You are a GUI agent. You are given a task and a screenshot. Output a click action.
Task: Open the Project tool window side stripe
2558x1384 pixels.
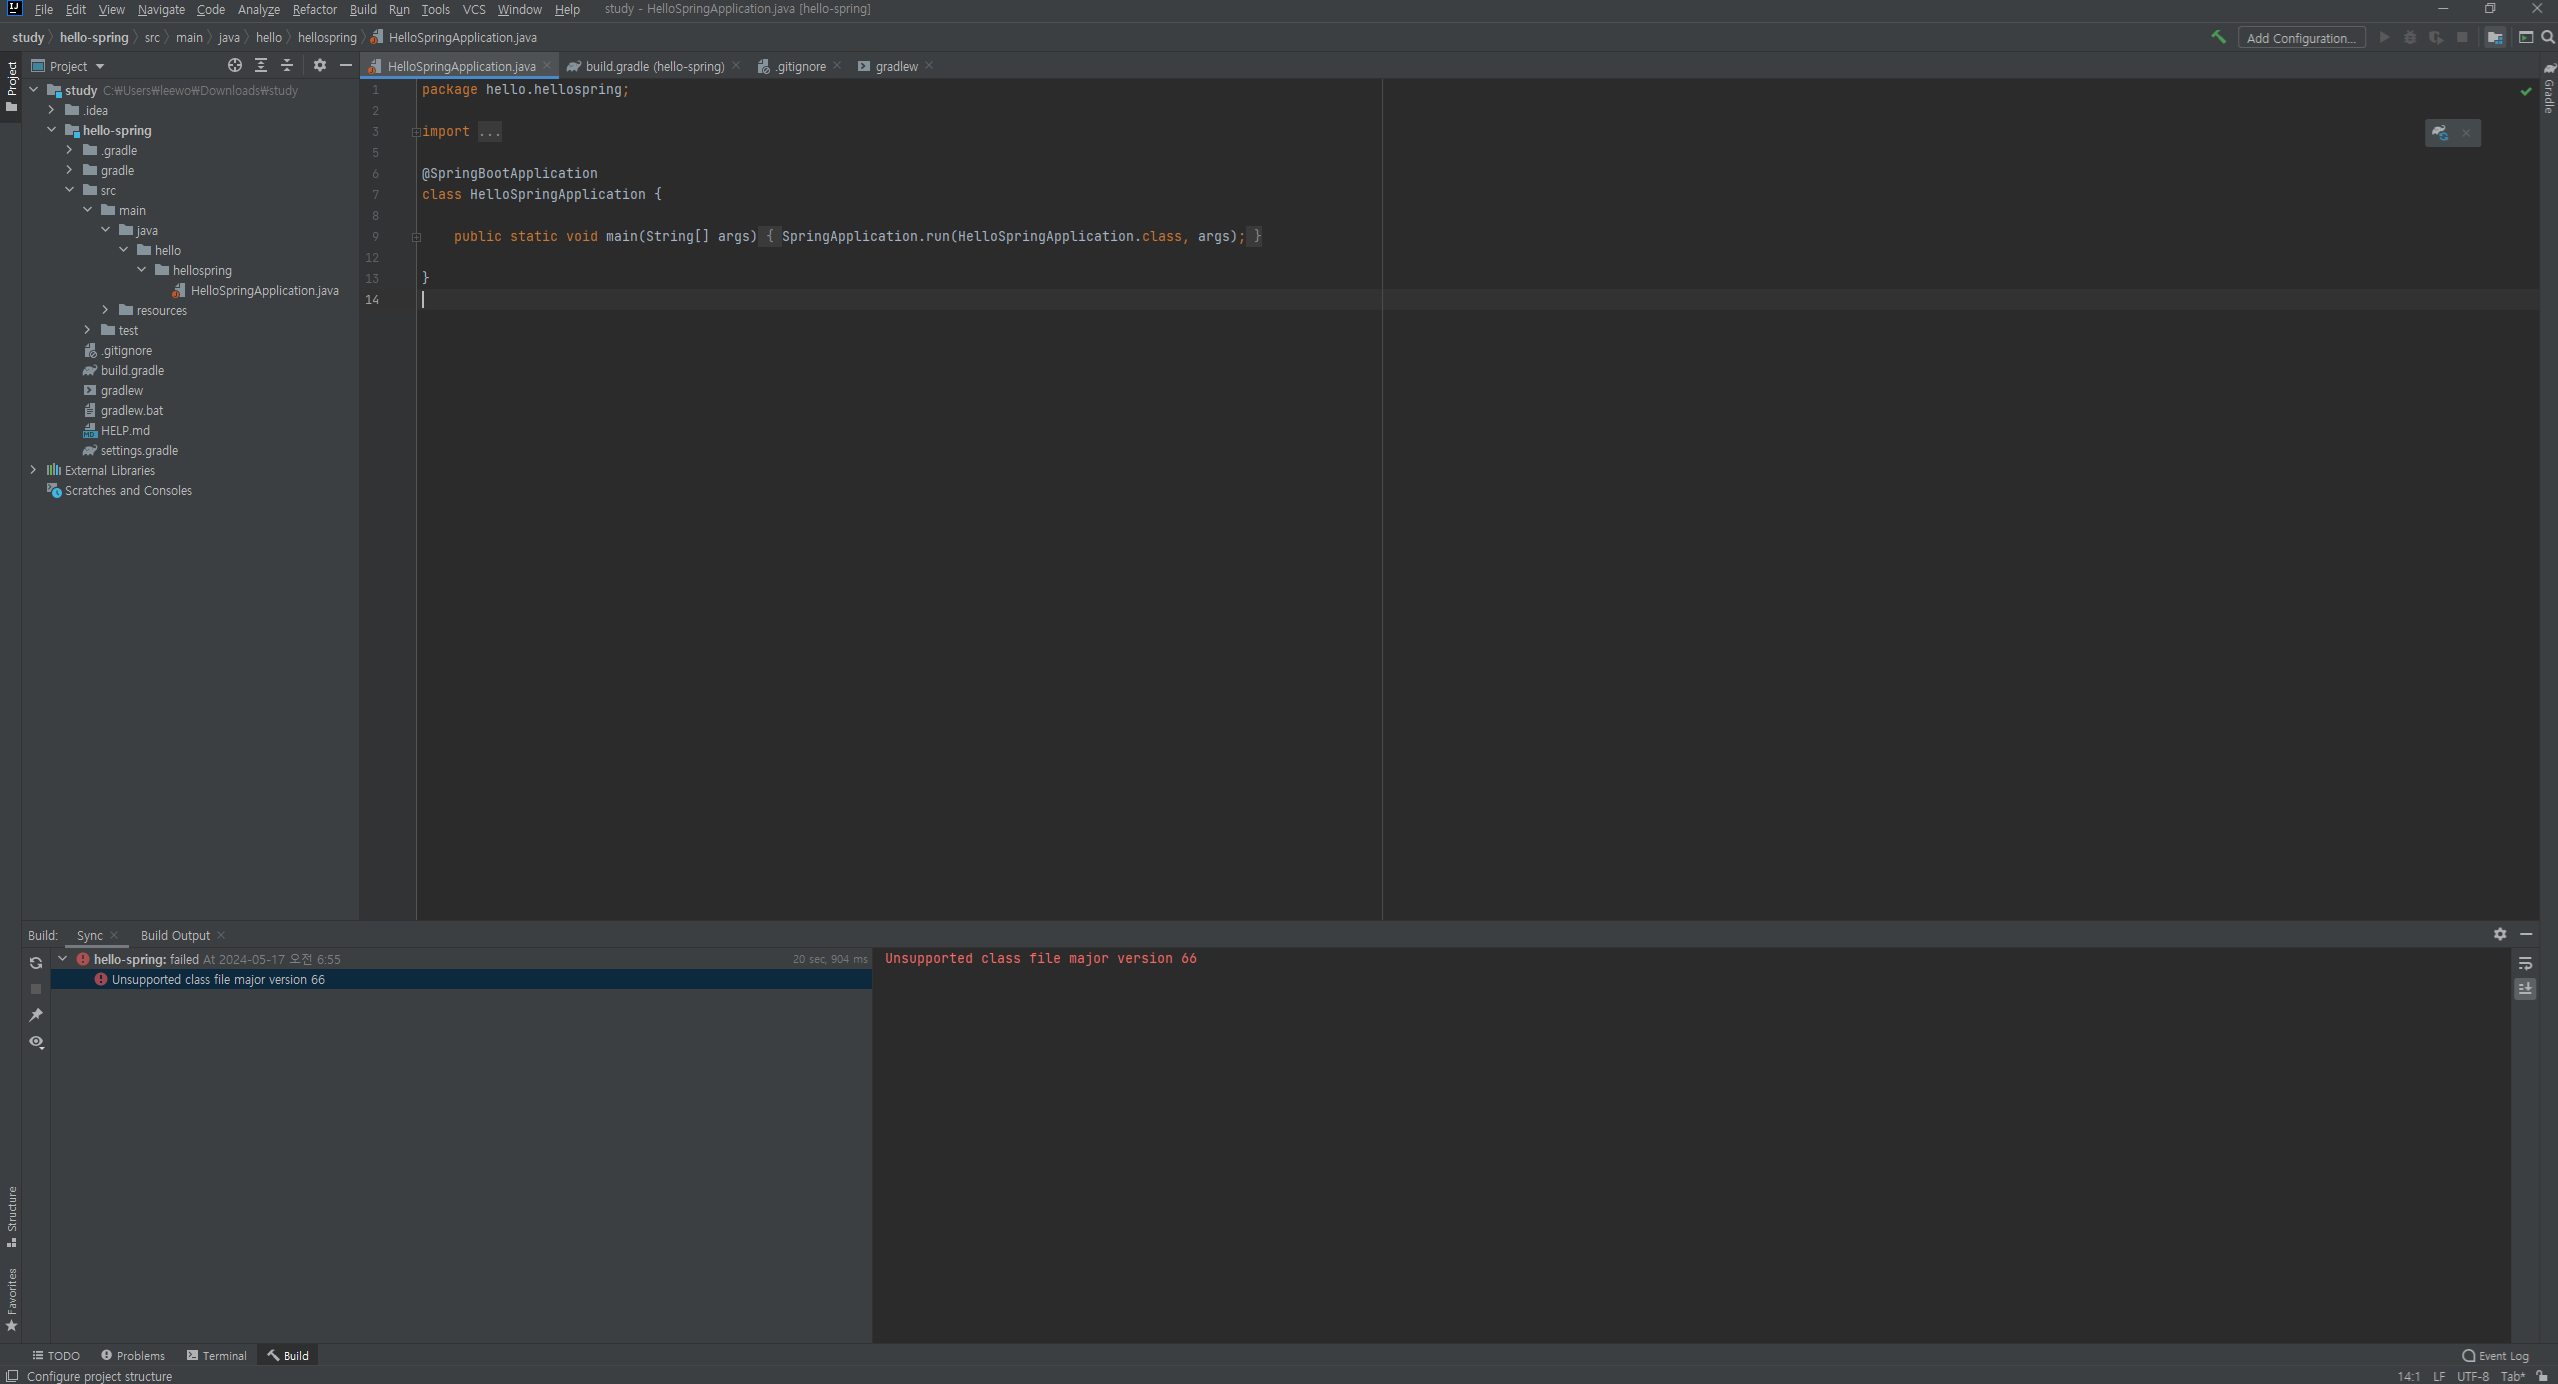point(11,87)
